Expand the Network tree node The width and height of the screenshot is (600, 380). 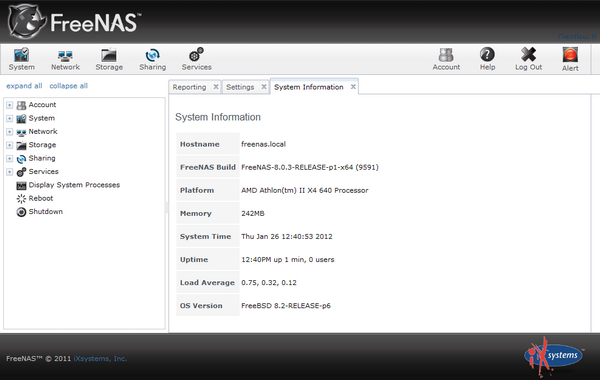10,132
